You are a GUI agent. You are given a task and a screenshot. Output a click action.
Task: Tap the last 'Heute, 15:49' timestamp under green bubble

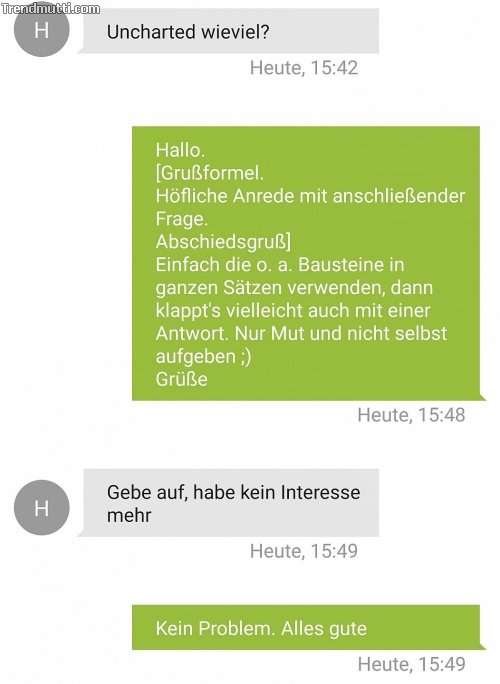[411, 664]
